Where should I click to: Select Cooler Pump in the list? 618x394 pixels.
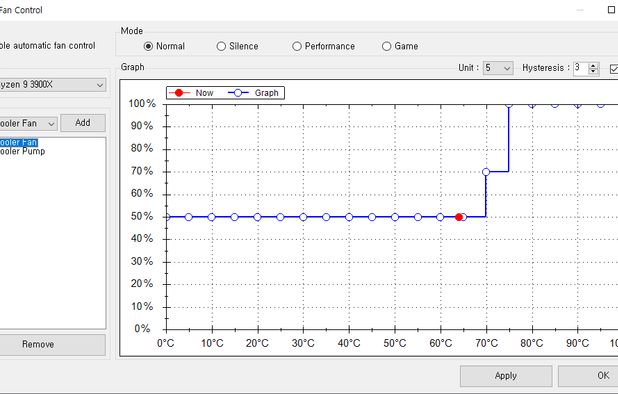[22, 151]
